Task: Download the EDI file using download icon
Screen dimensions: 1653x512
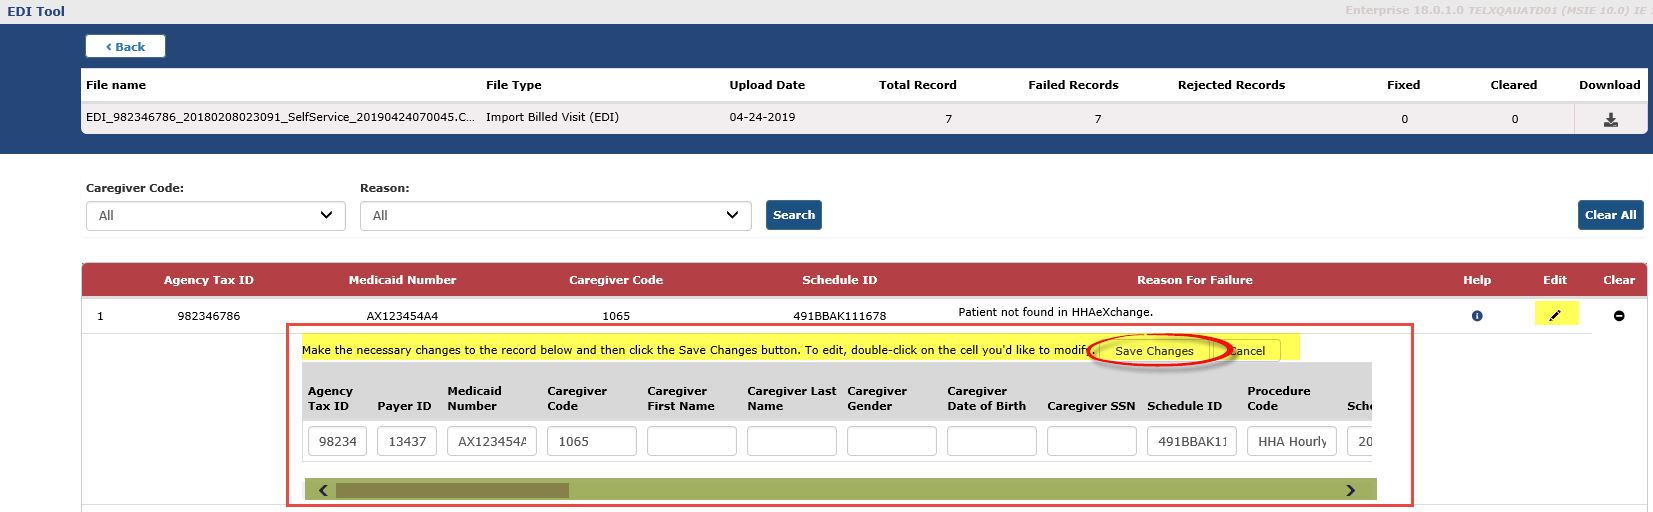Action: [x=1610, y=119]
